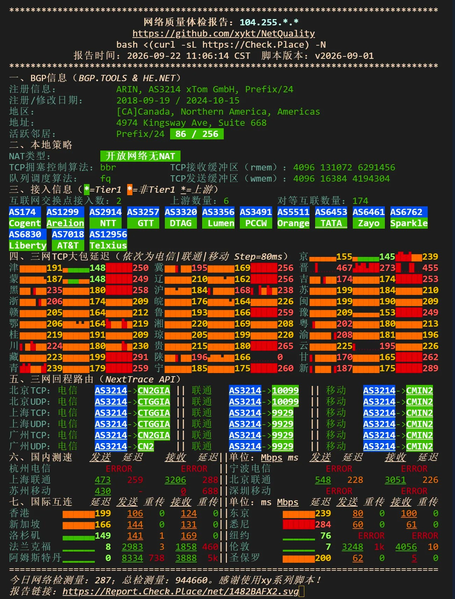The height and width of the screenshot is (599, 455).
Task: Click the red 悉尼 latency bar
Action: point(299,525)
